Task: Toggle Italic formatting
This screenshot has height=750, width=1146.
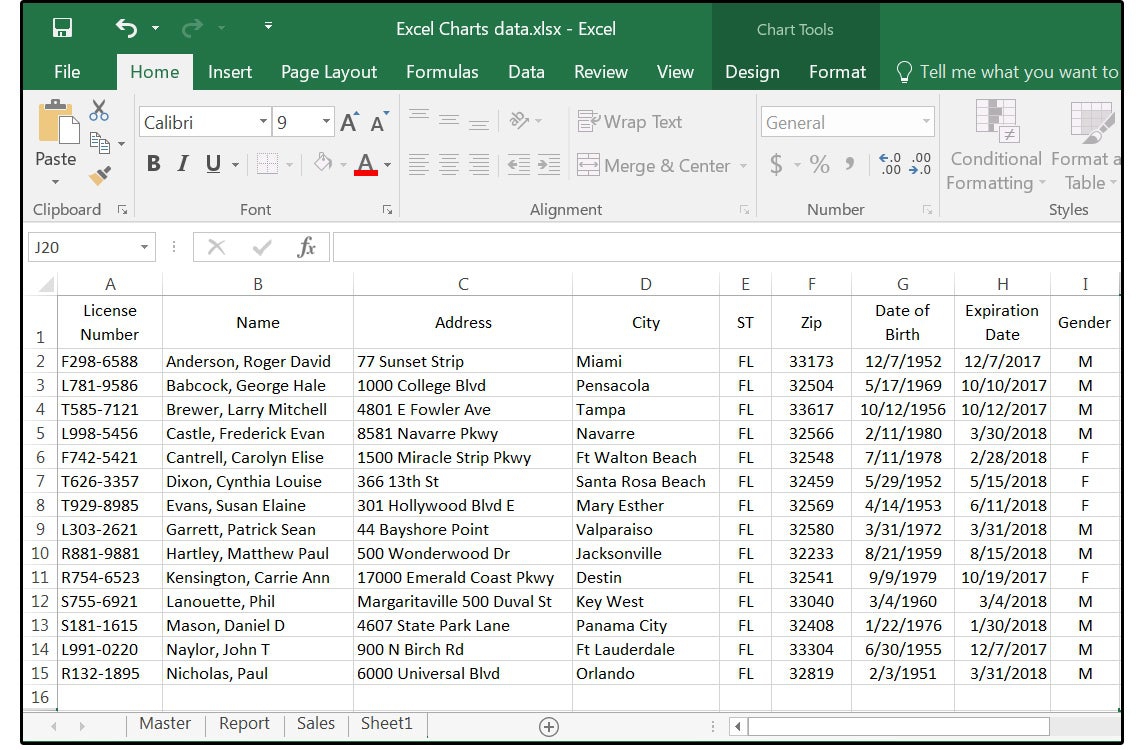Action: pyautogui.click(x=182, y=165)
